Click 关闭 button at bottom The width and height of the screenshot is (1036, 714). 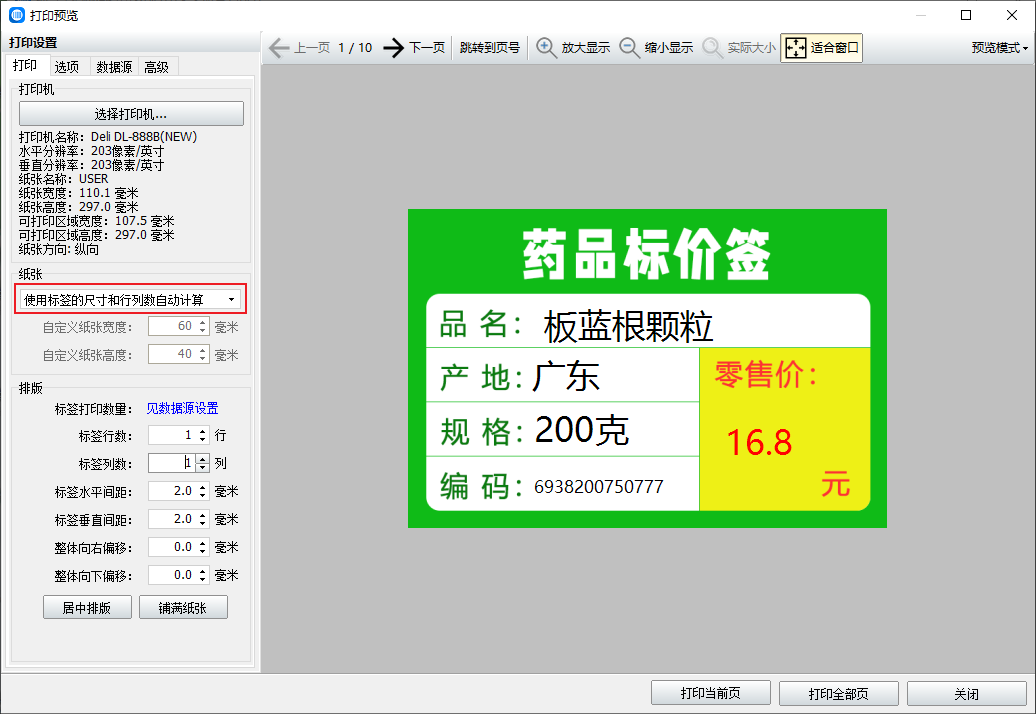[966, 693]
